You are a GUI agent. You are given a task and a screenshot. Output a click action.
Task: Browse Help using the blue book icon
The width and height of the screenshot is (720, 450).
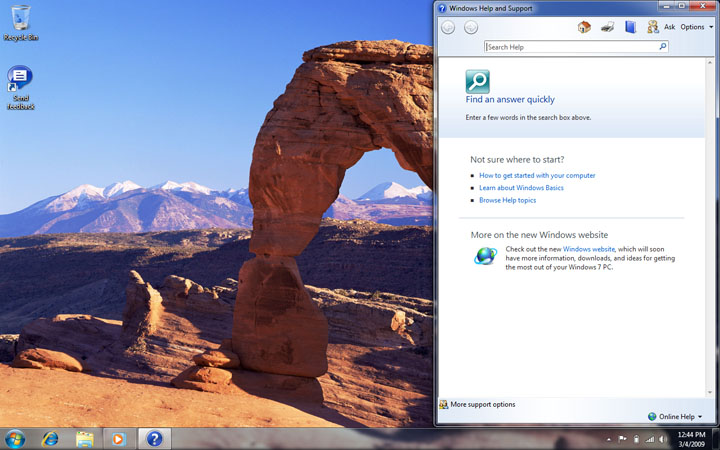(x=630, y=27)
